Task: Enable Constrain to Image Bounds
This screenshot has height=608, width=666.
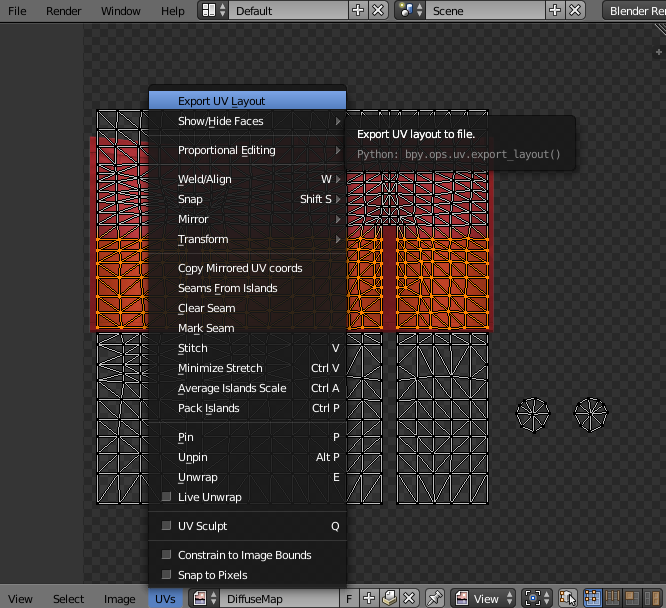Action: (x=166, y=554)
